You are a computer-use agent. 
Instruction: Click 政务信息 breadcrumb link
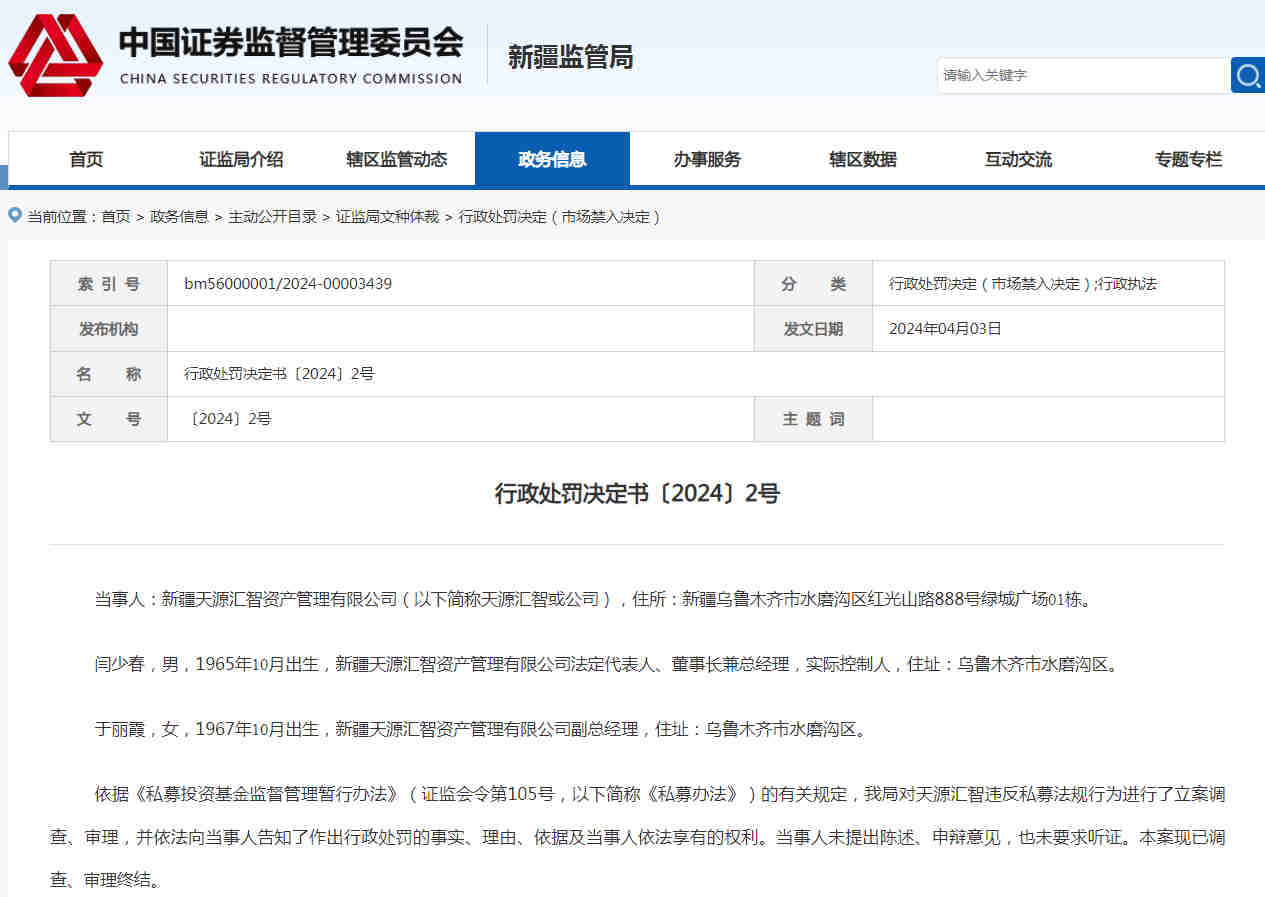179,217
